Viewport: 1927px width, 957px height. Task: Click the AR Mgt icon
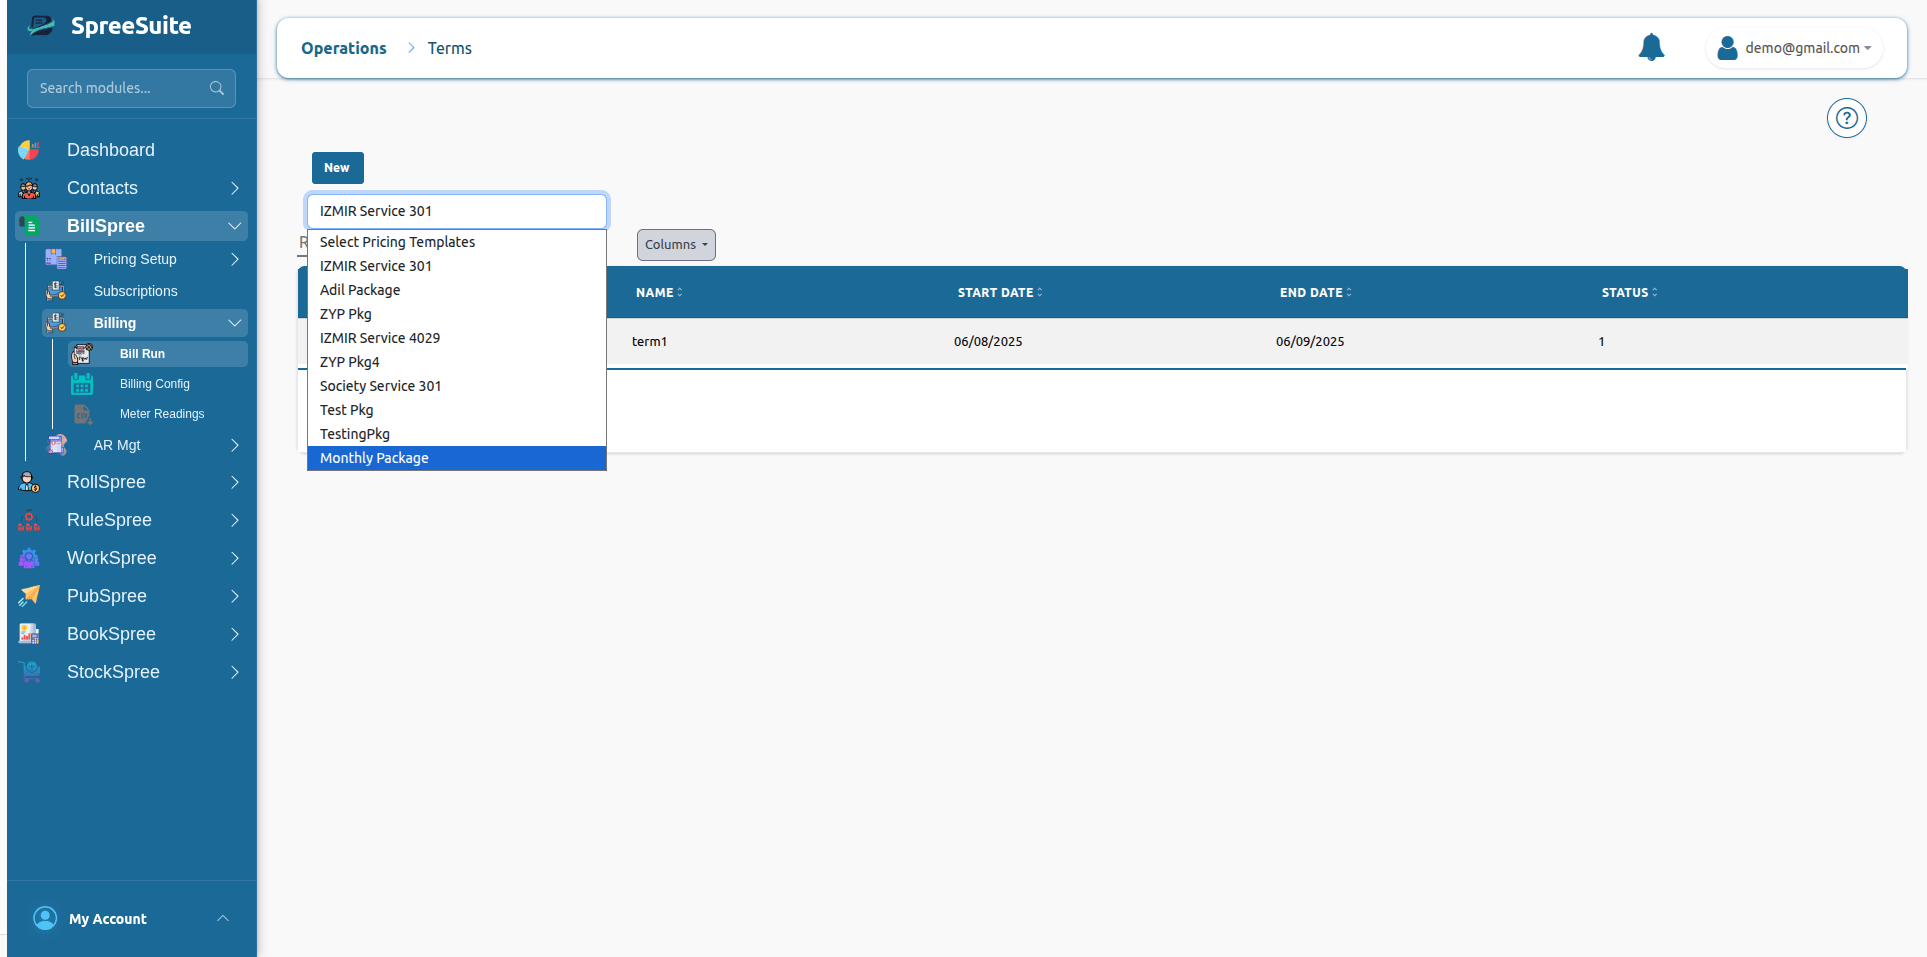tap(56, 445)
